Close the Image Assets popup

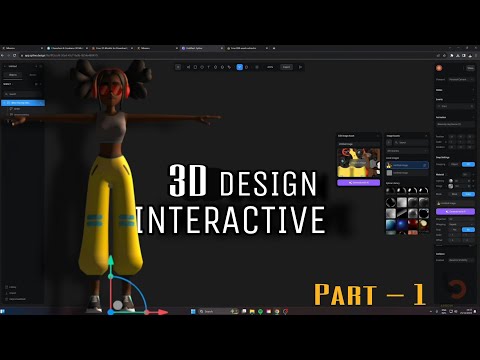pyautogui.click(x=426, y=136)
